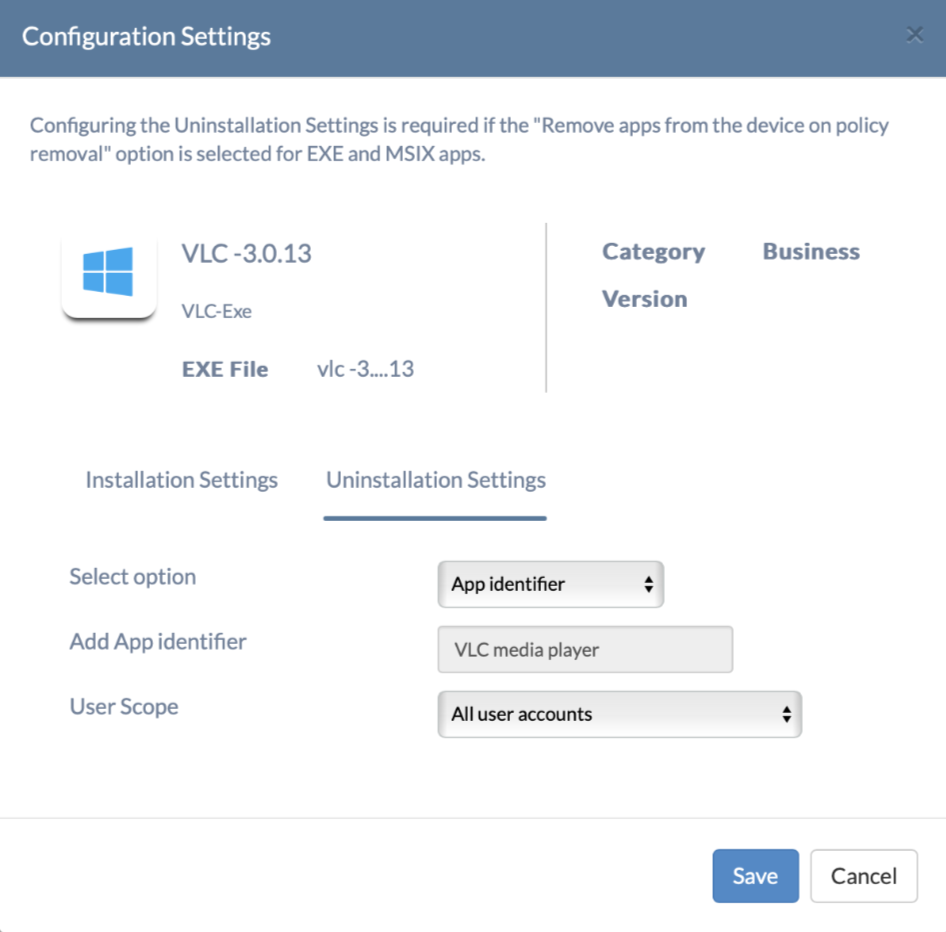Click the Windows logo app icon

109,272
